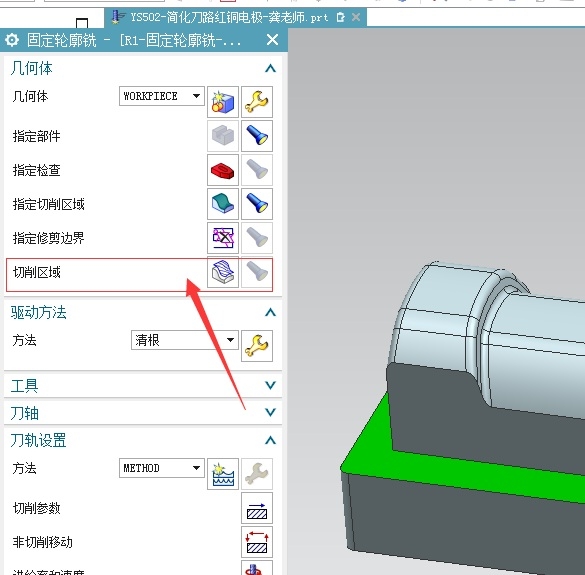Click the greyed display icon for 切削区域
Image resolution: width=585 pixels, height=575 pixels.
pyautogui.click(x=257, y=272)
